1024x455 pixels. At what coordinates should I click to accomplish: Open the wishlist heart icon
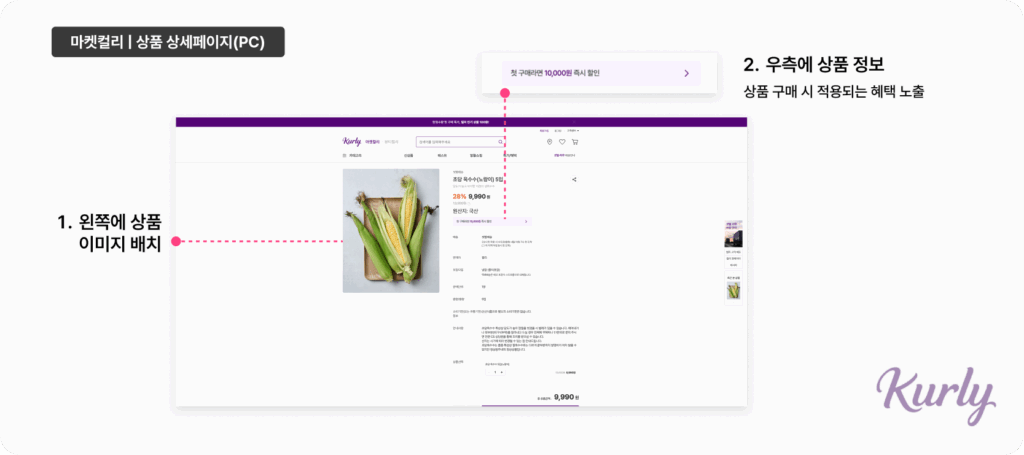562,142
